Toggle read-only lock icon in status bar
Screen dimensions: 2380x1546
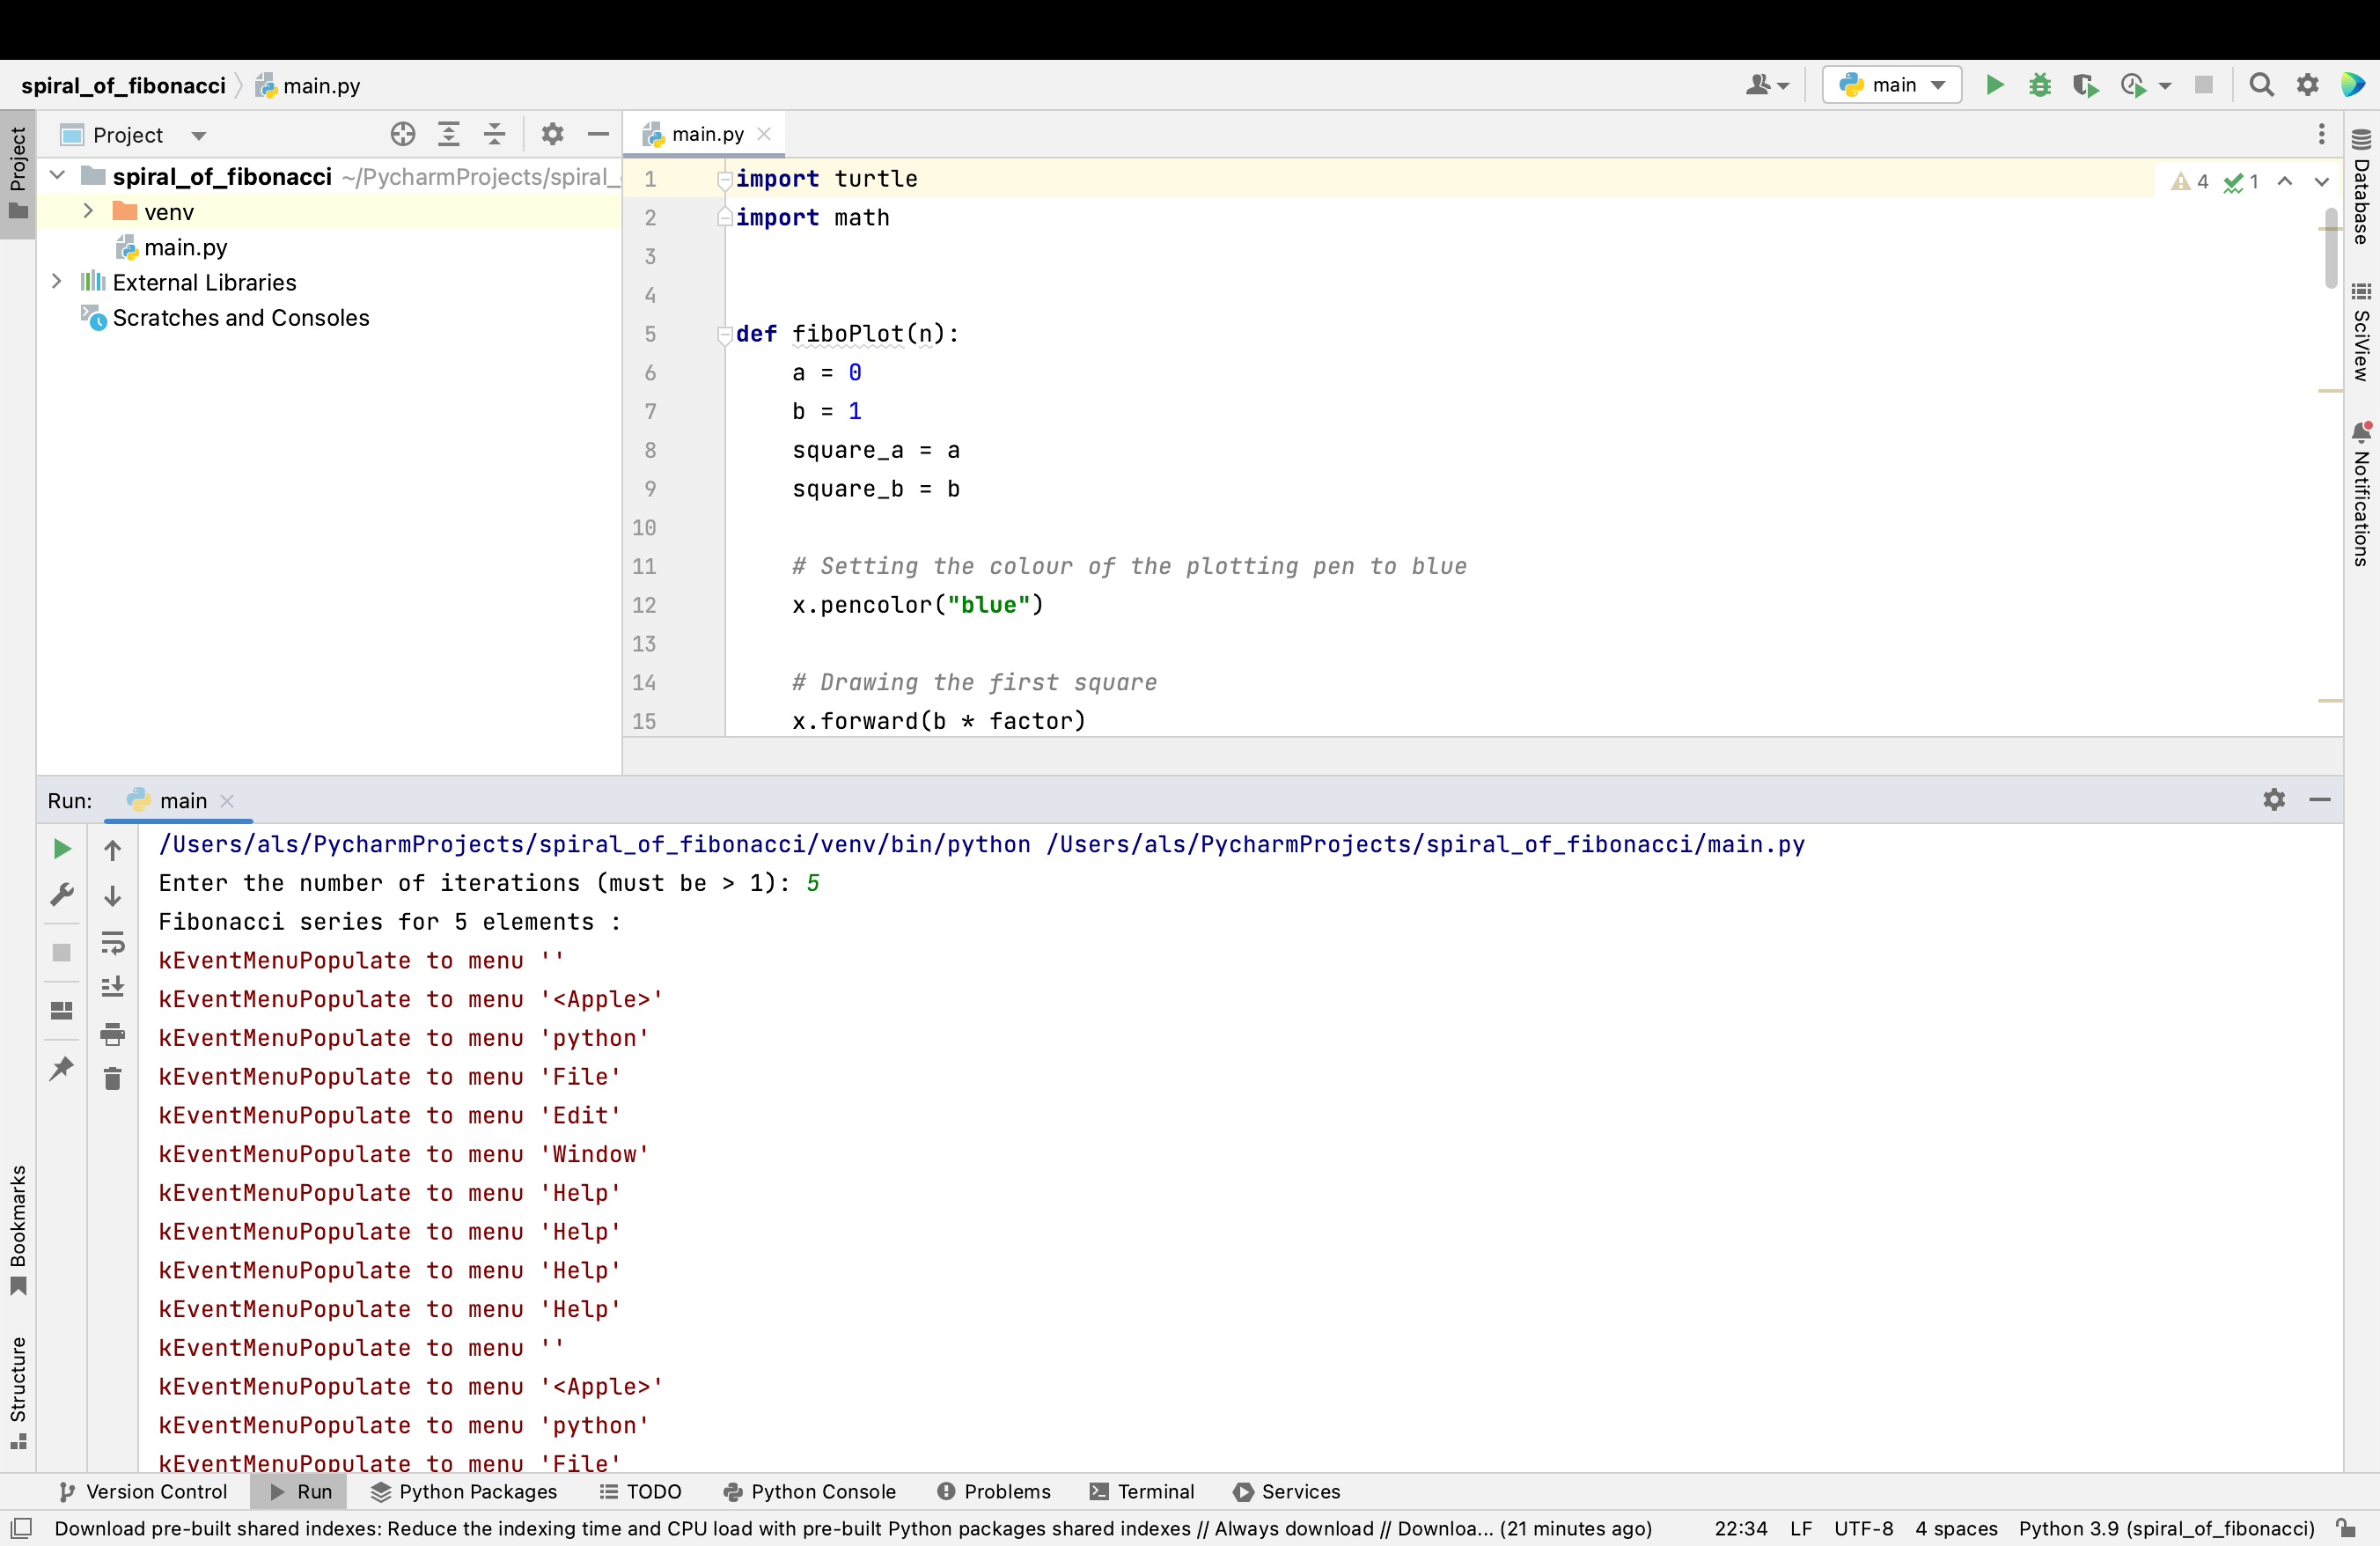tap(2346, 1528)
